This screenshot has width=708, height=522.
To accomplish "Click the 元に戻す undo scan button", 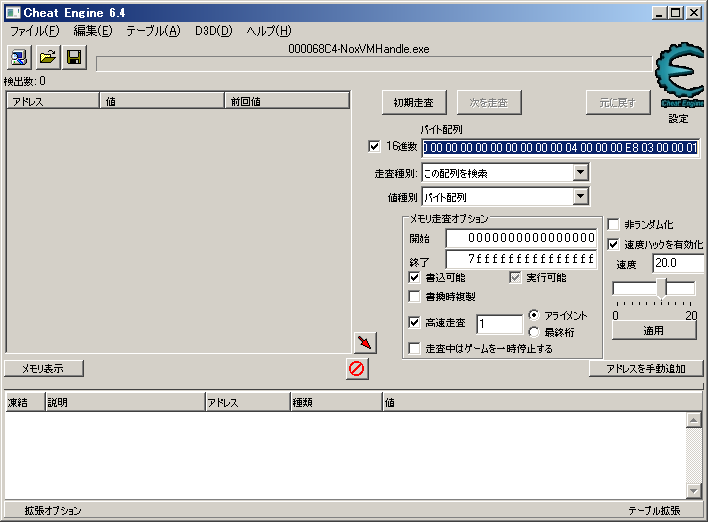I will pos(618,103).
